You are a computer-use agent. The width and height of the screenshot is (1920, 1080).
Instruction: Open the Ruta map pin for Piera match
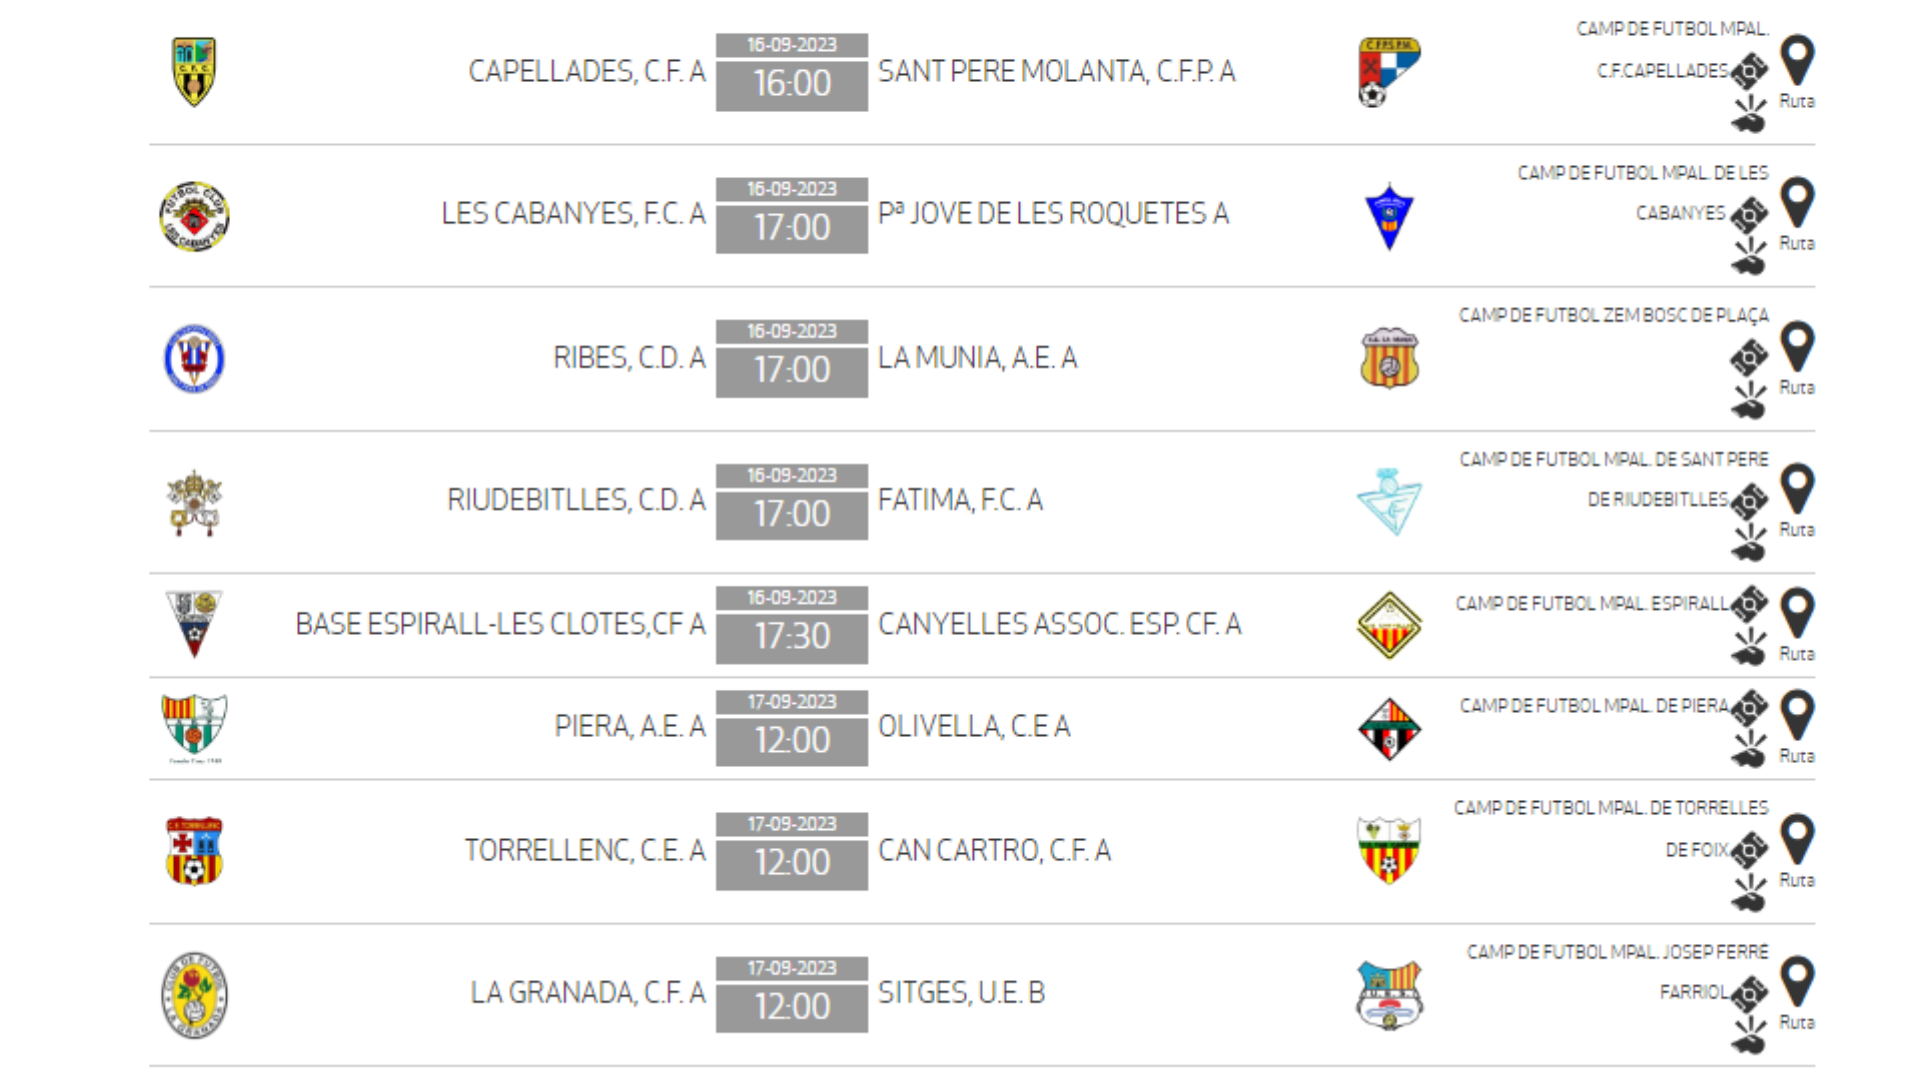(x=1797, y=717)
